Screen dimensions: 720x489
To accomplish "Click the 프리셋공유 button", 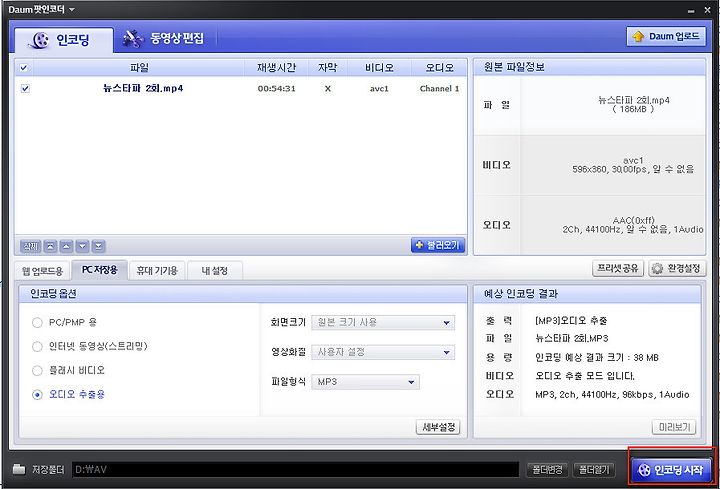I will point(618,268).
